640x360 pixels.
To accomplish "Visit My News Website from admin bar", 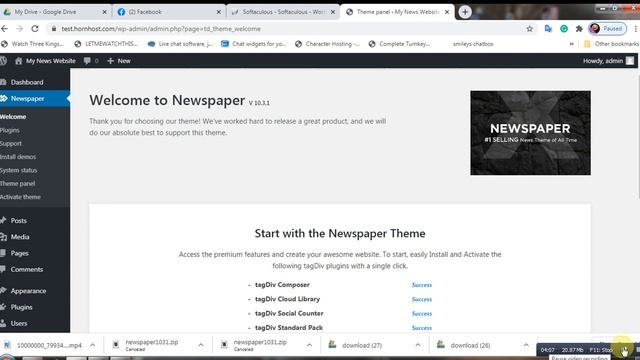I will [45, 61].
